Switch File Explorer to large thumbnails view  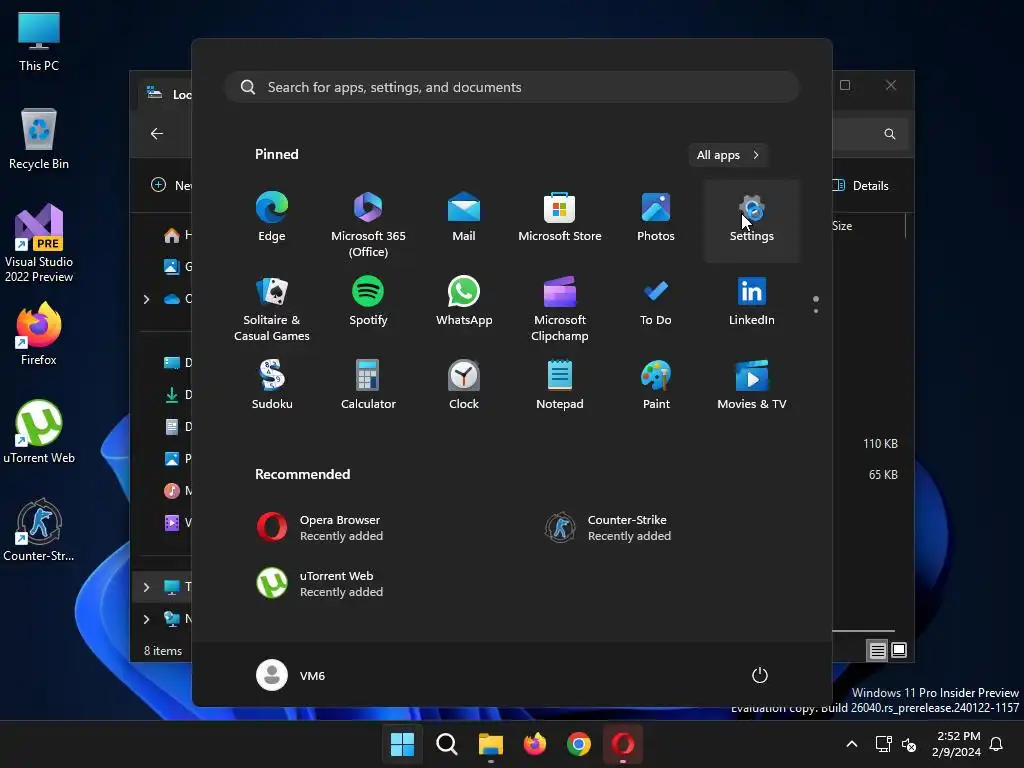[899, 650]
